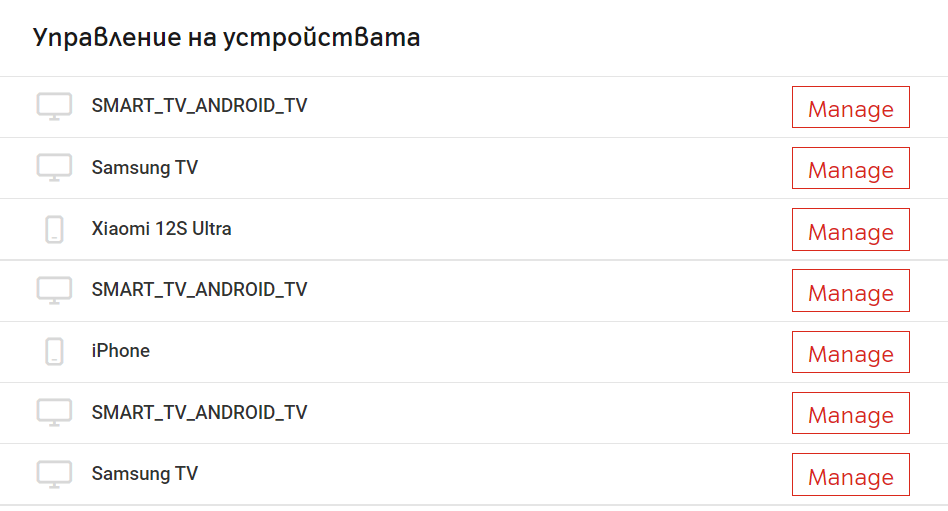
Task: Select the TV icon of the third SMART_TV_ANDROID_TV
Action: (x=54, y=413)
